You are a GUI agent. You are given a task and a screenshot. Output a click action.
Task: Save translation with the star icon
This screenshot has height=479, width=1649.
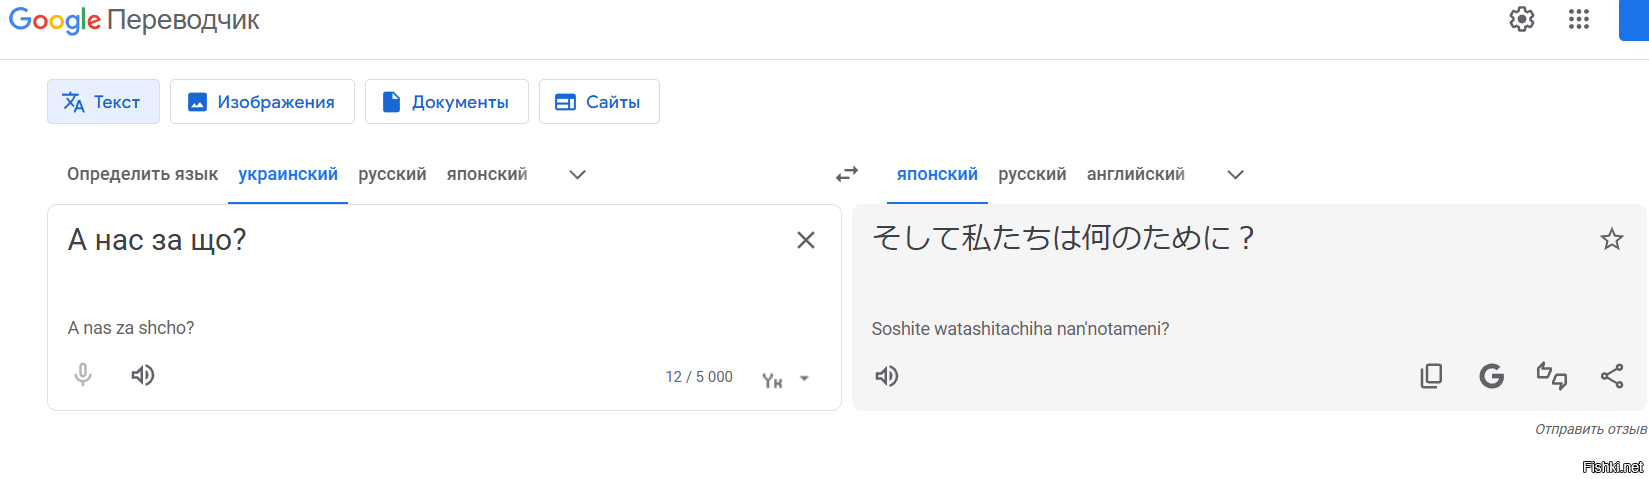(x=1611, y=239)
